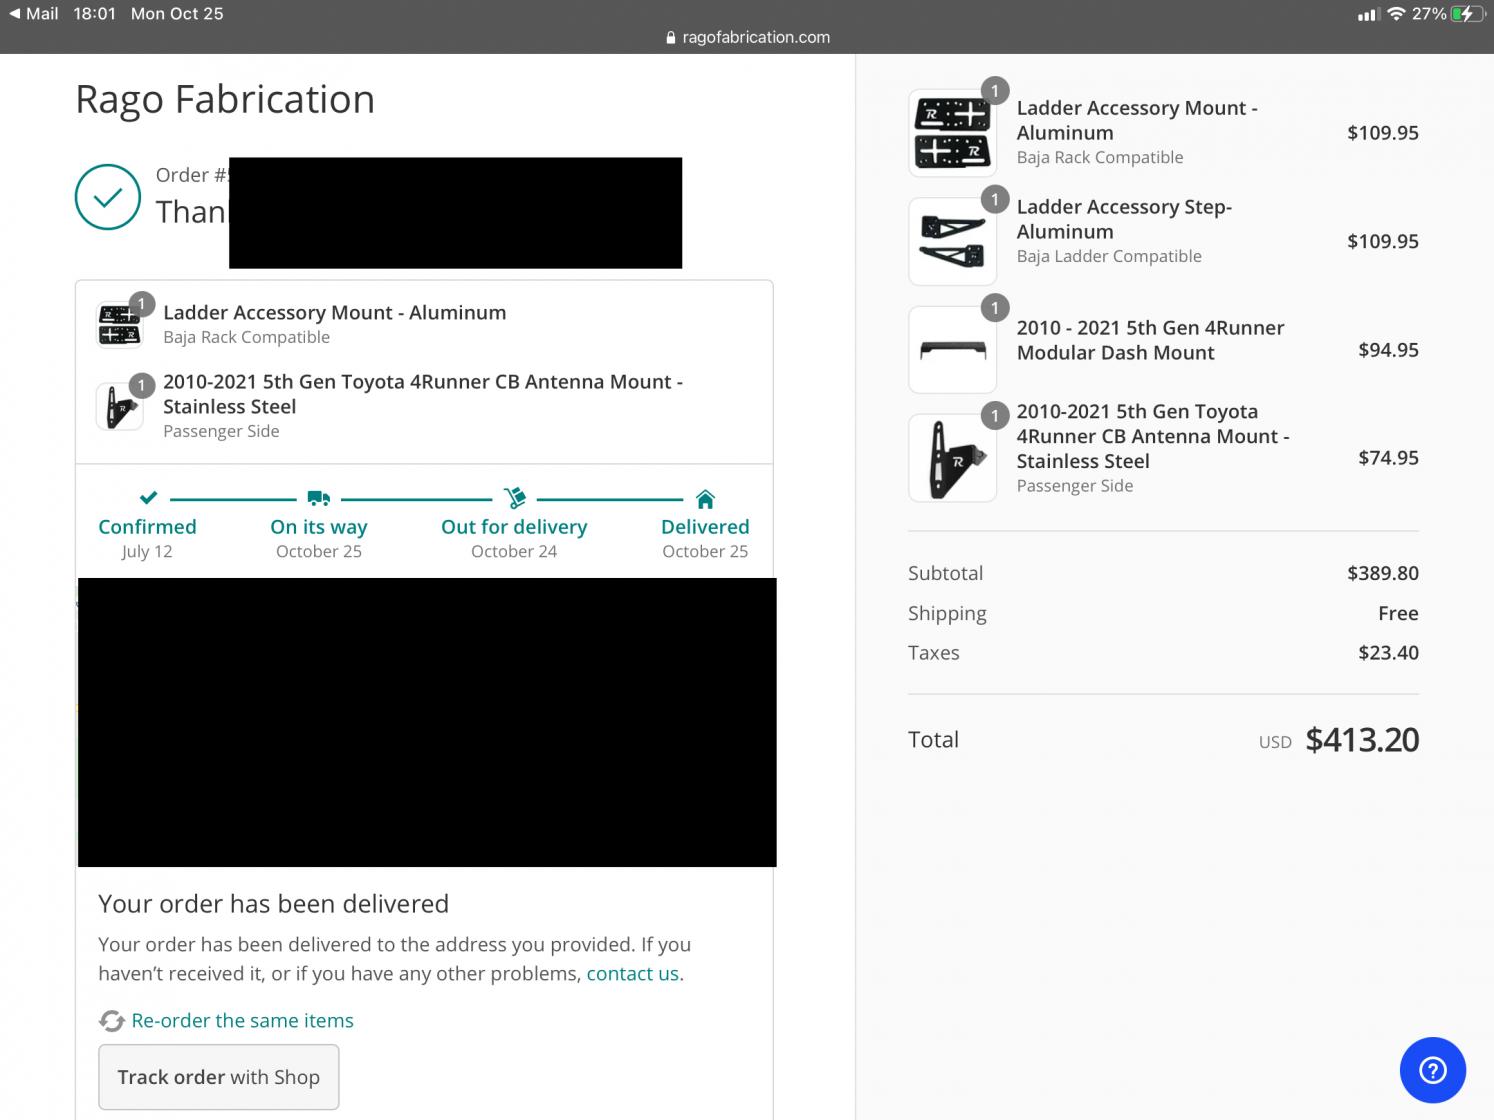
Task: Click the order confirmed checkmark circle icon
Action: click(108, 197)
